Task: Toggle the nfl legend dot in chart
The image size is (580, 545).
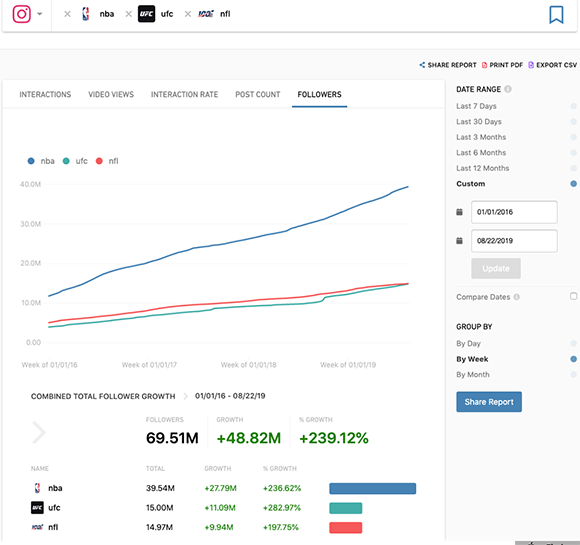Action: pos(99,161)
